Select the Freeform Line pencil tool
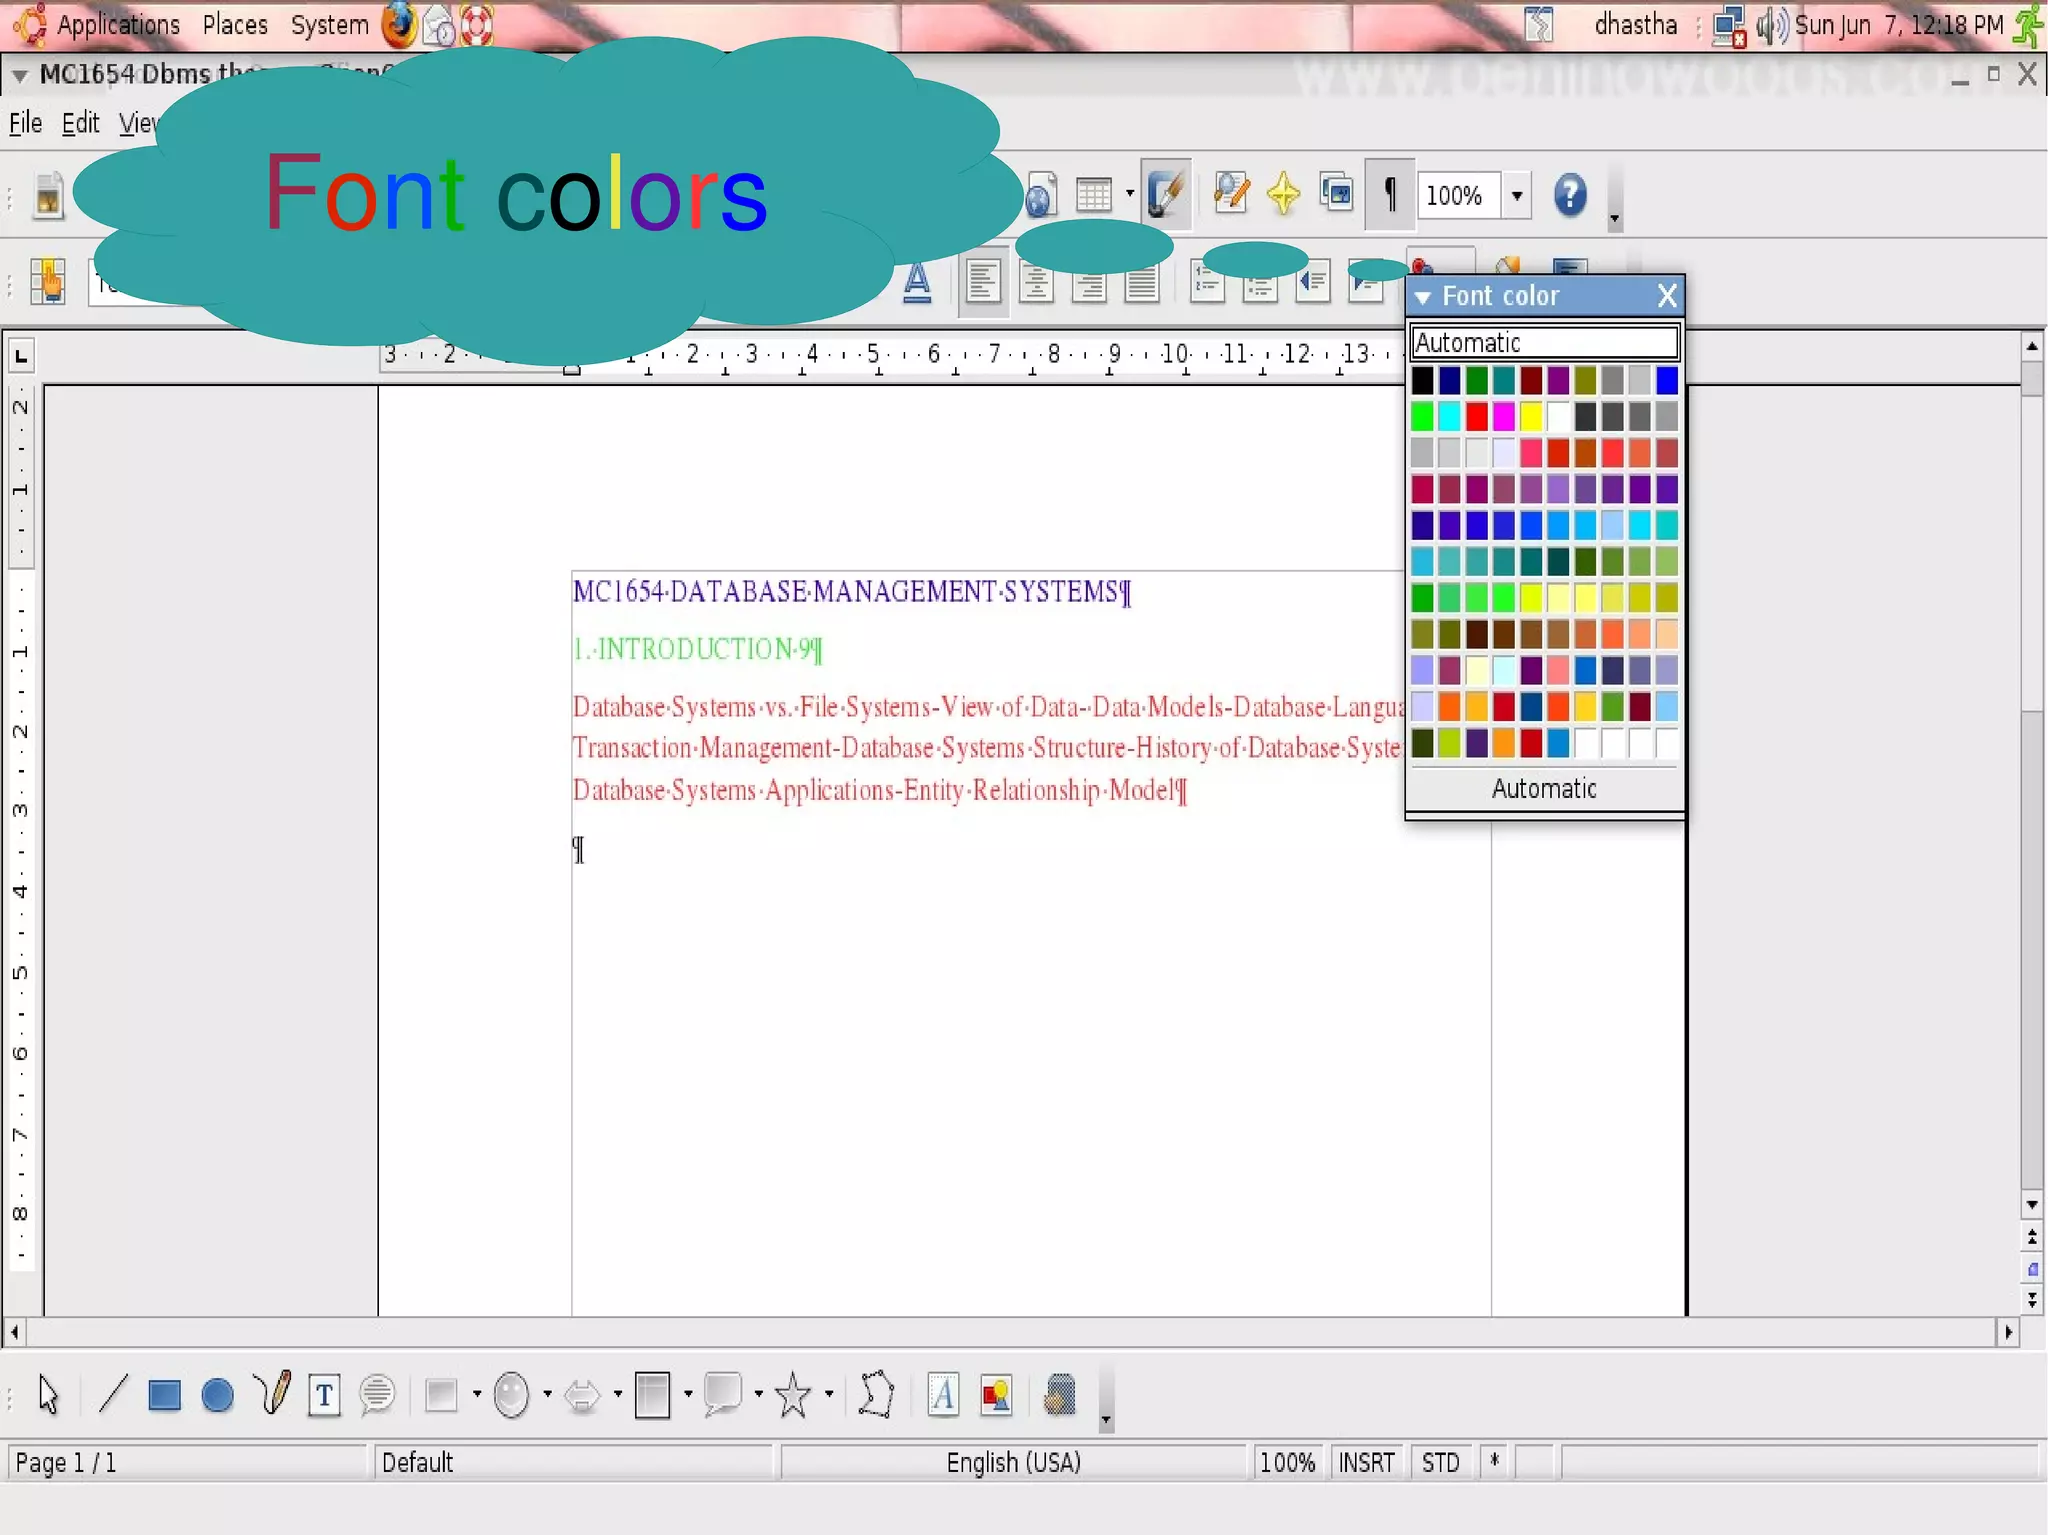This screenshot has height=1535, width=2048. click(272, 1392)
